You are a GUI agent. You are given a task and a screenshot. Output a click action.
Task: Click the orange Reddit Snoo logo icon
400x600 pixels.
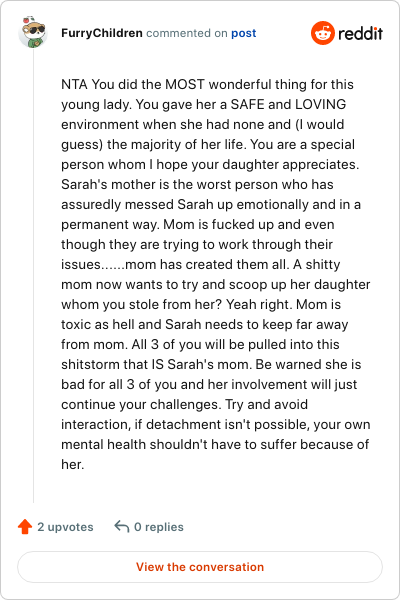pos(323,33)
